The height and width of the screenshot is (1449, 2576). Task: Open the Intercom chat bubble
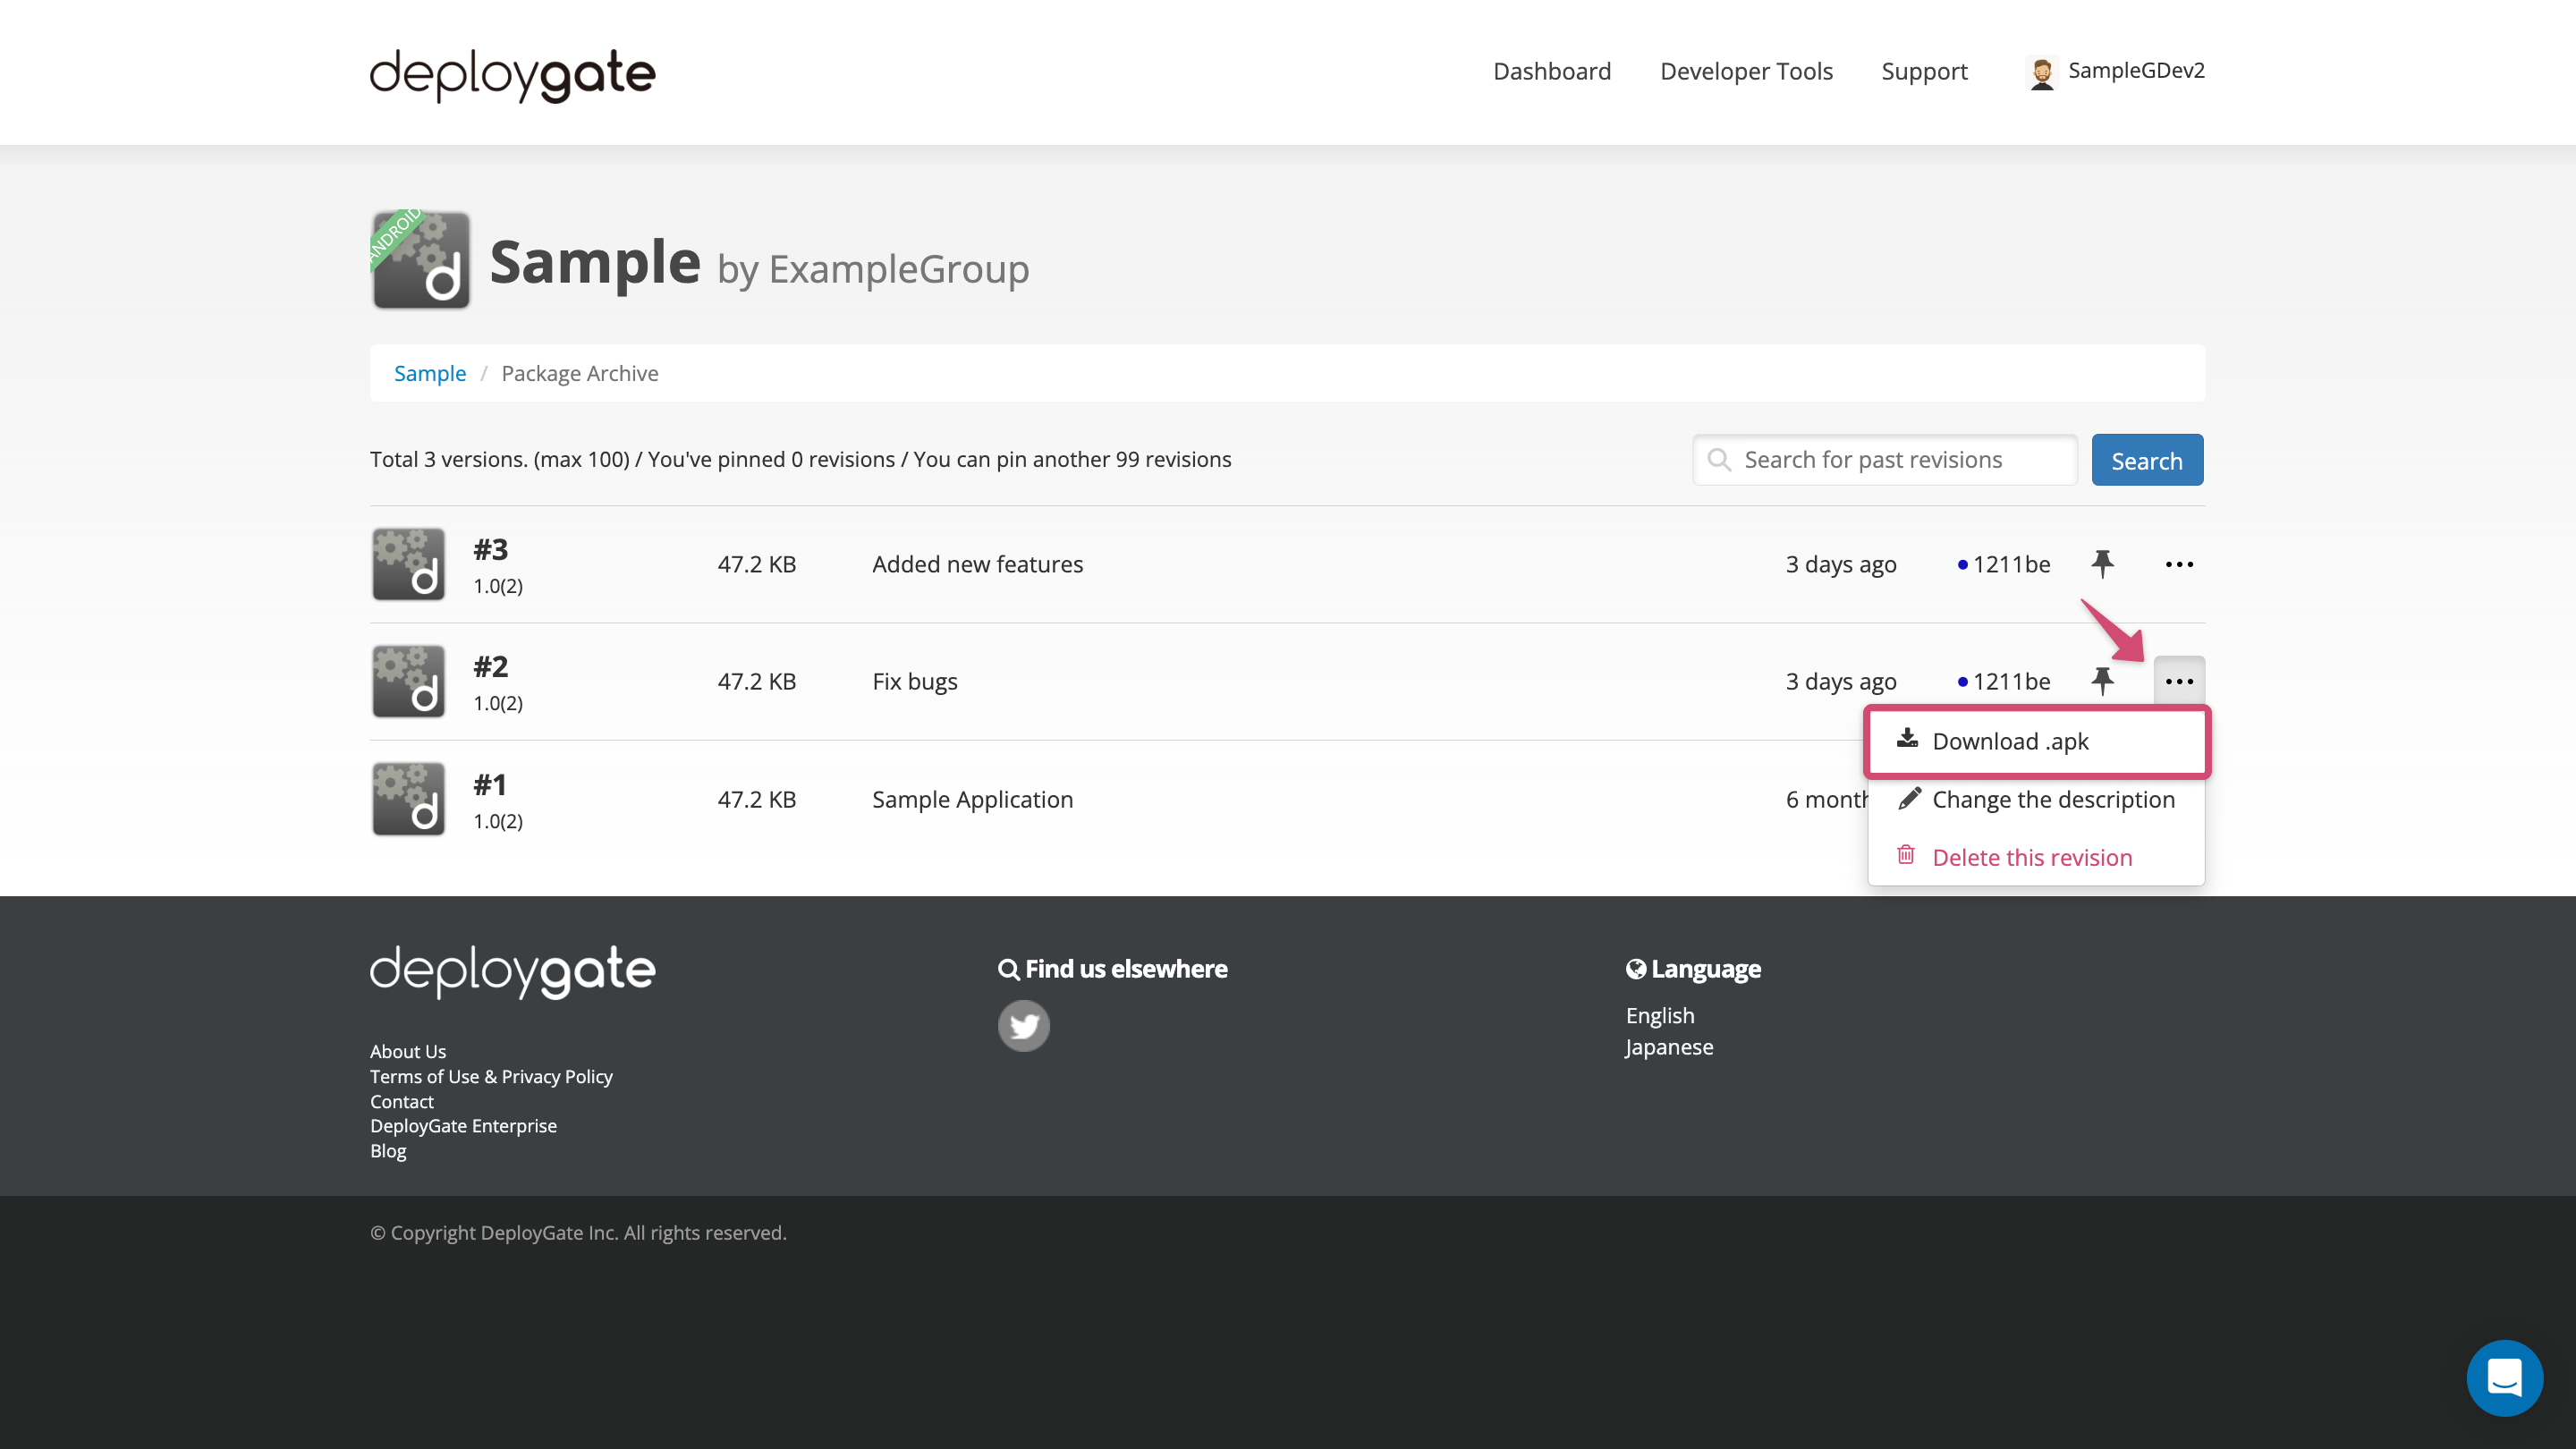pyautogui.click(x=2504, y=1377)
